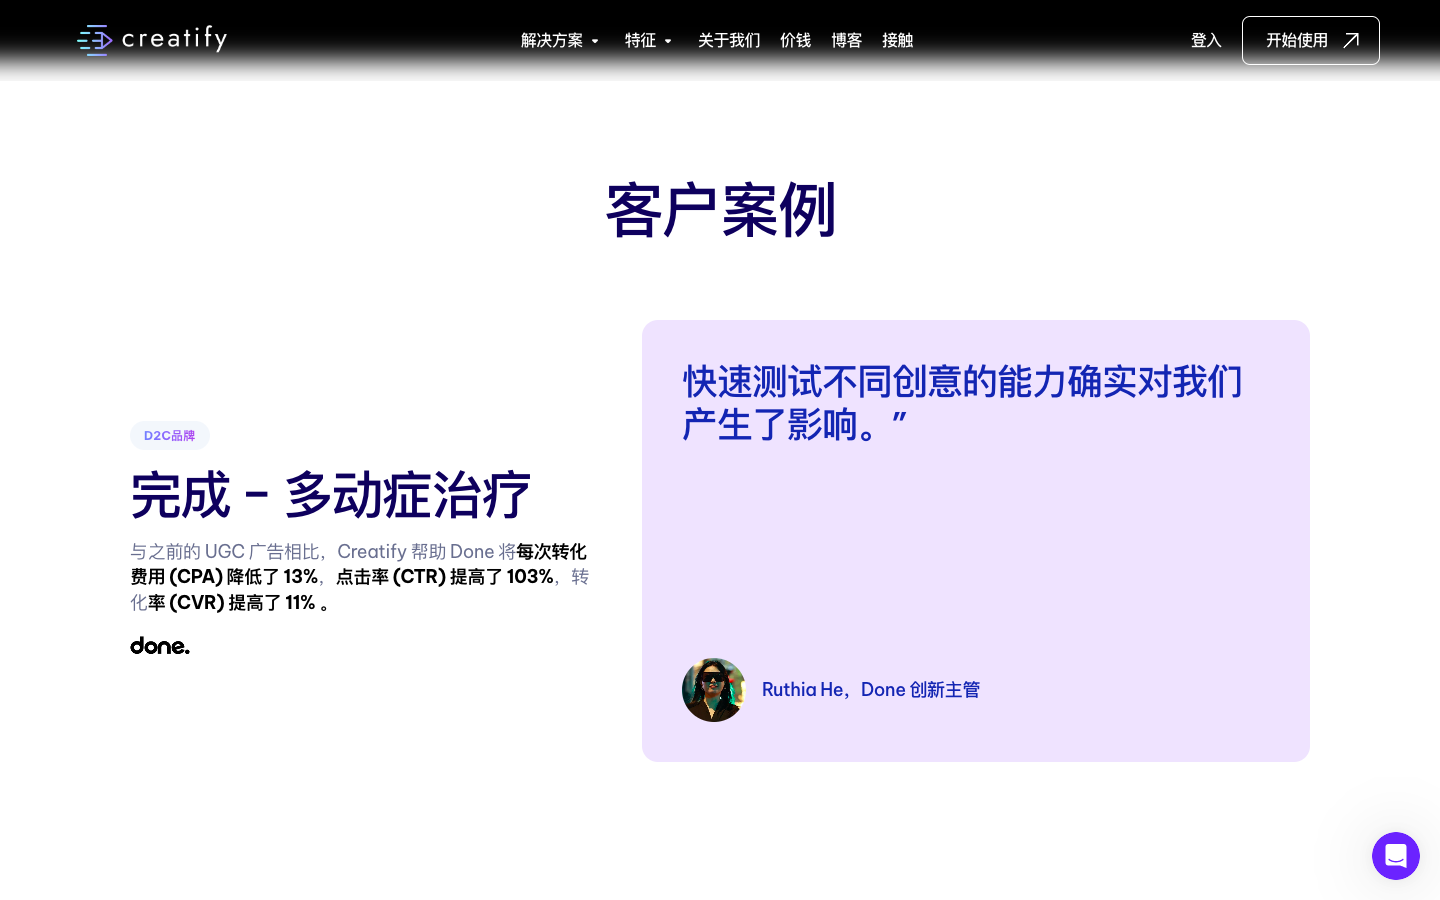This screenshot has height=900, width=1440.
Task: Click the Ruthia He, Done 创新主管 caption
Action: pyautogui.click(x=871, y=690)
